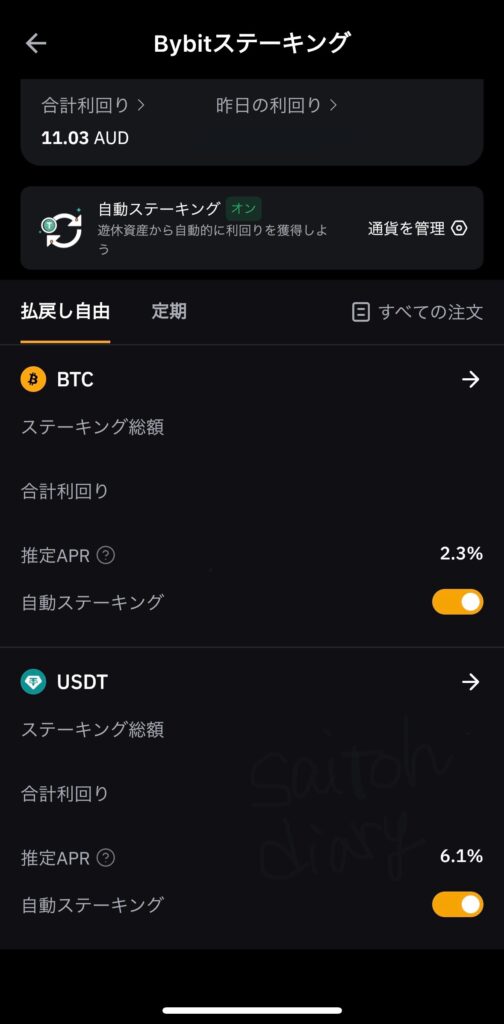View すべての注文 link
504x1024 pixels.
(431, 312)
